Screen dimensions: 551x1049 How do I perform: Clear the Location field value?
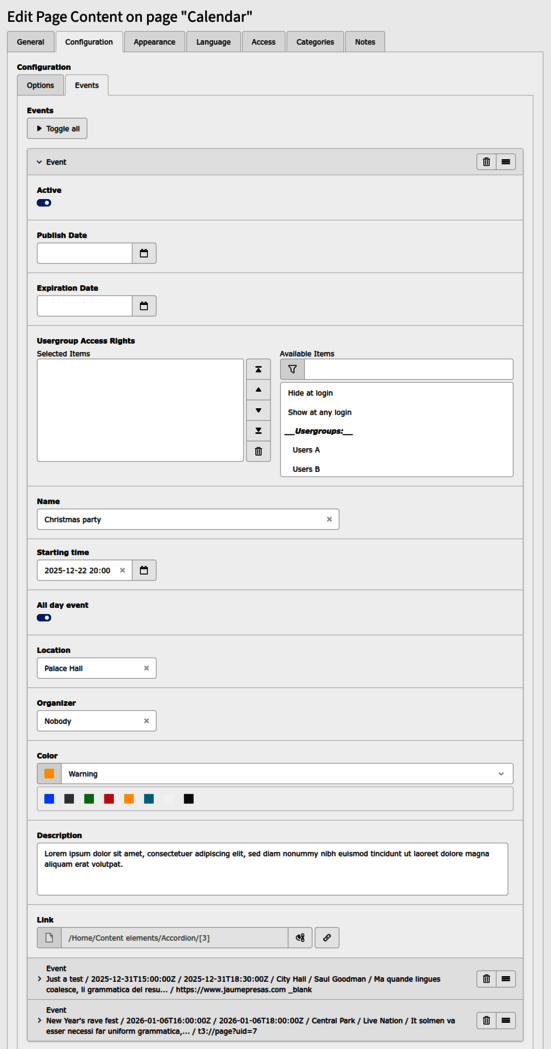(146, 668)
